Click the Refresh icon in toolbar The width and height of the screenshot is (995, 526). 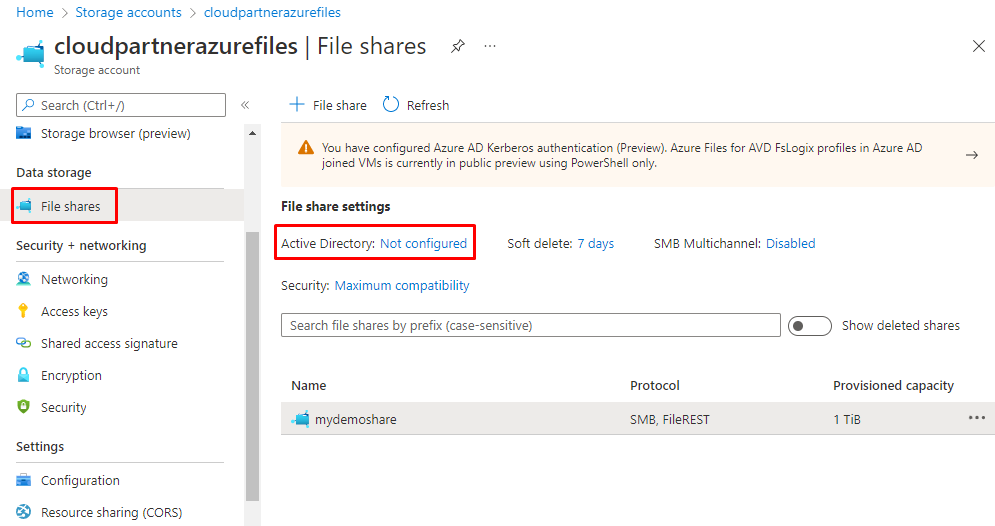click(391, 105)
